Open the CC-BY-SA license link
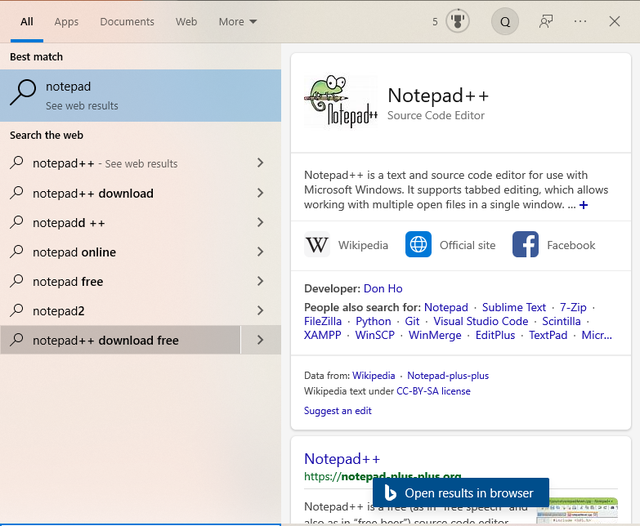Screen dimensions: 640x526 pos(433,391)
